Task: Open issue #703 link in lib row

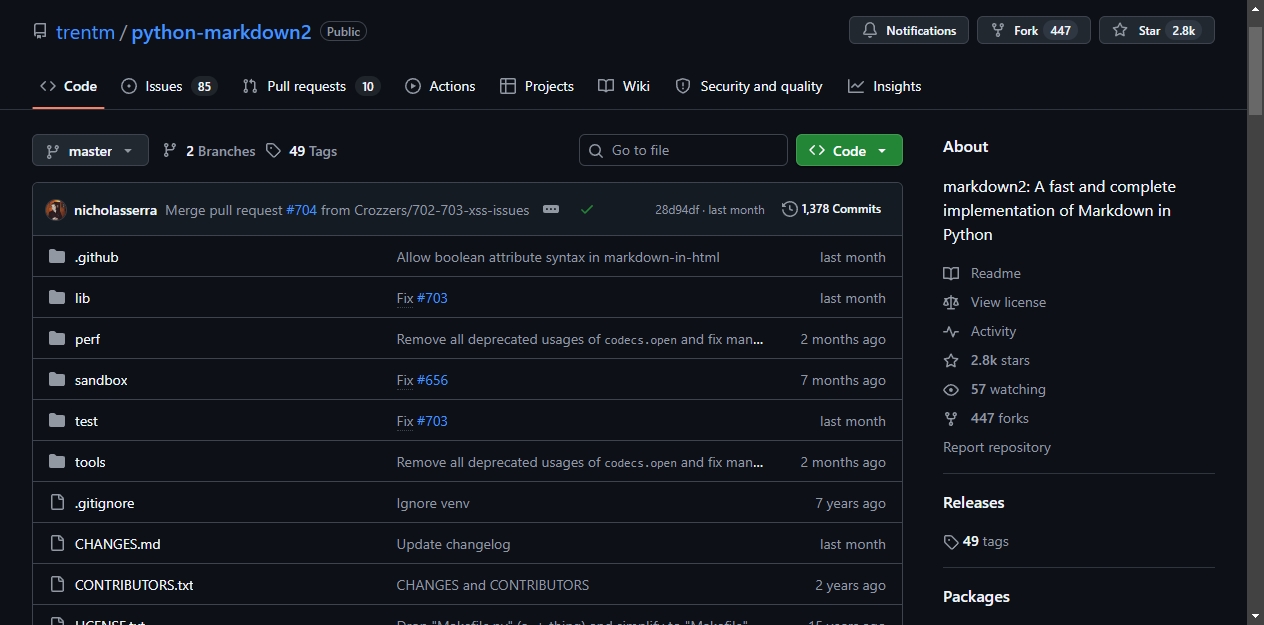Action: 432,298
